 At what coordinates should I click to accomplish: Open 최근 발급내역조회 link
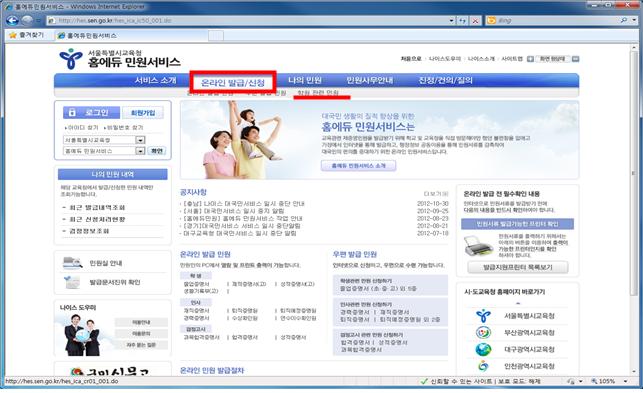97,208
